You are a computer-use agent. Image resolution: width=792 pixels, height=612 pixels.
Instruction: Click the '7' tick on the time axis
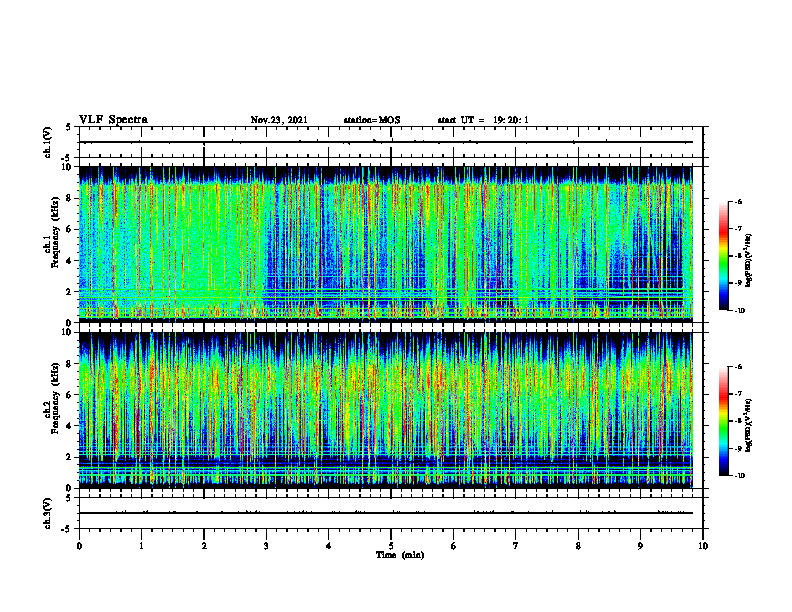(516, 546)
